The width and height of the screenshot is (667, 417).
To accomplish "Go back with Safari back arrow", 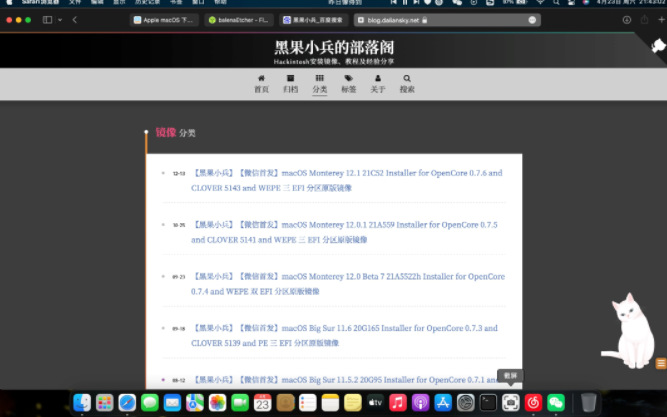I will click(74, 20).
